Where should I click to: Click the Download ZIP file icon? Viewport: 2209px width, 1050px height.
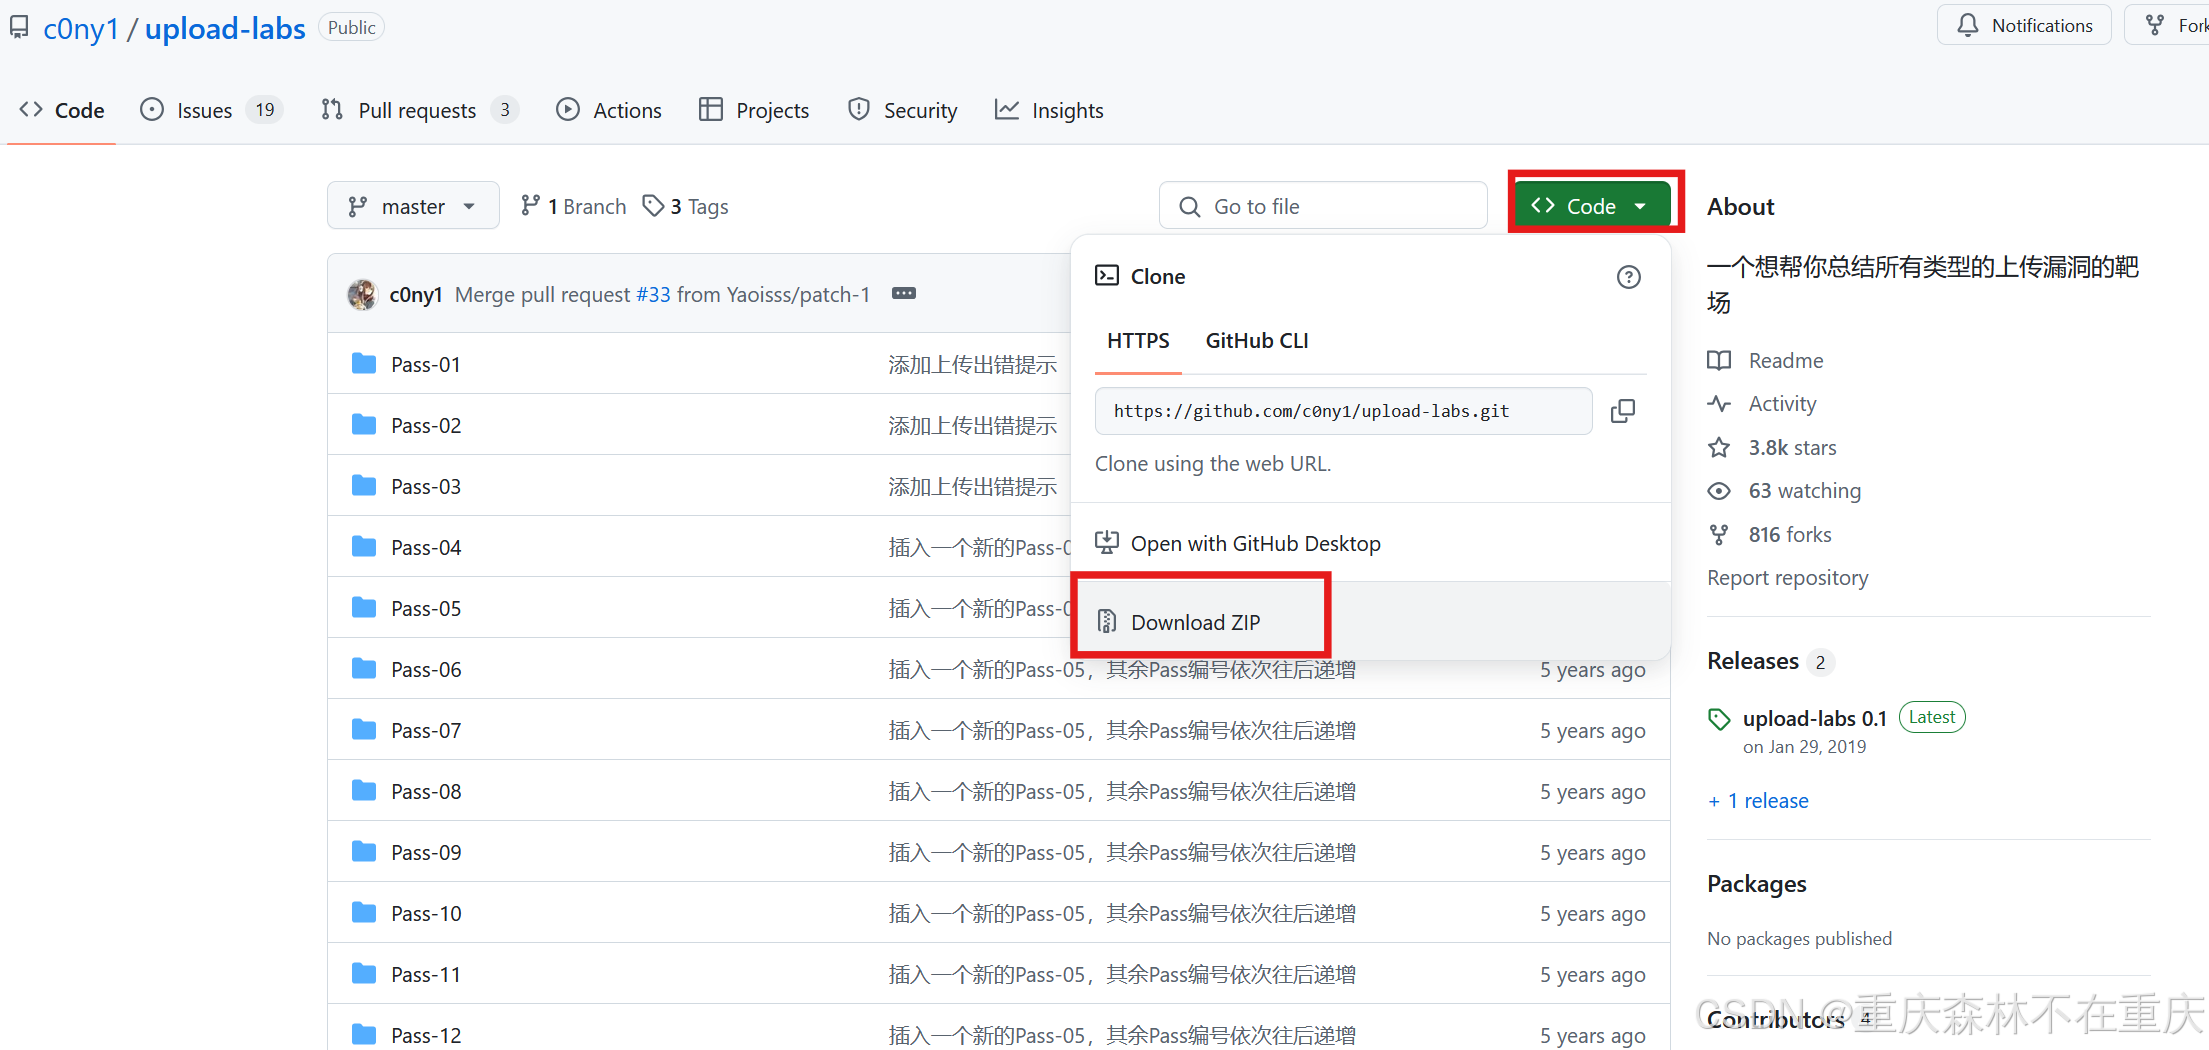(1107, 622)
